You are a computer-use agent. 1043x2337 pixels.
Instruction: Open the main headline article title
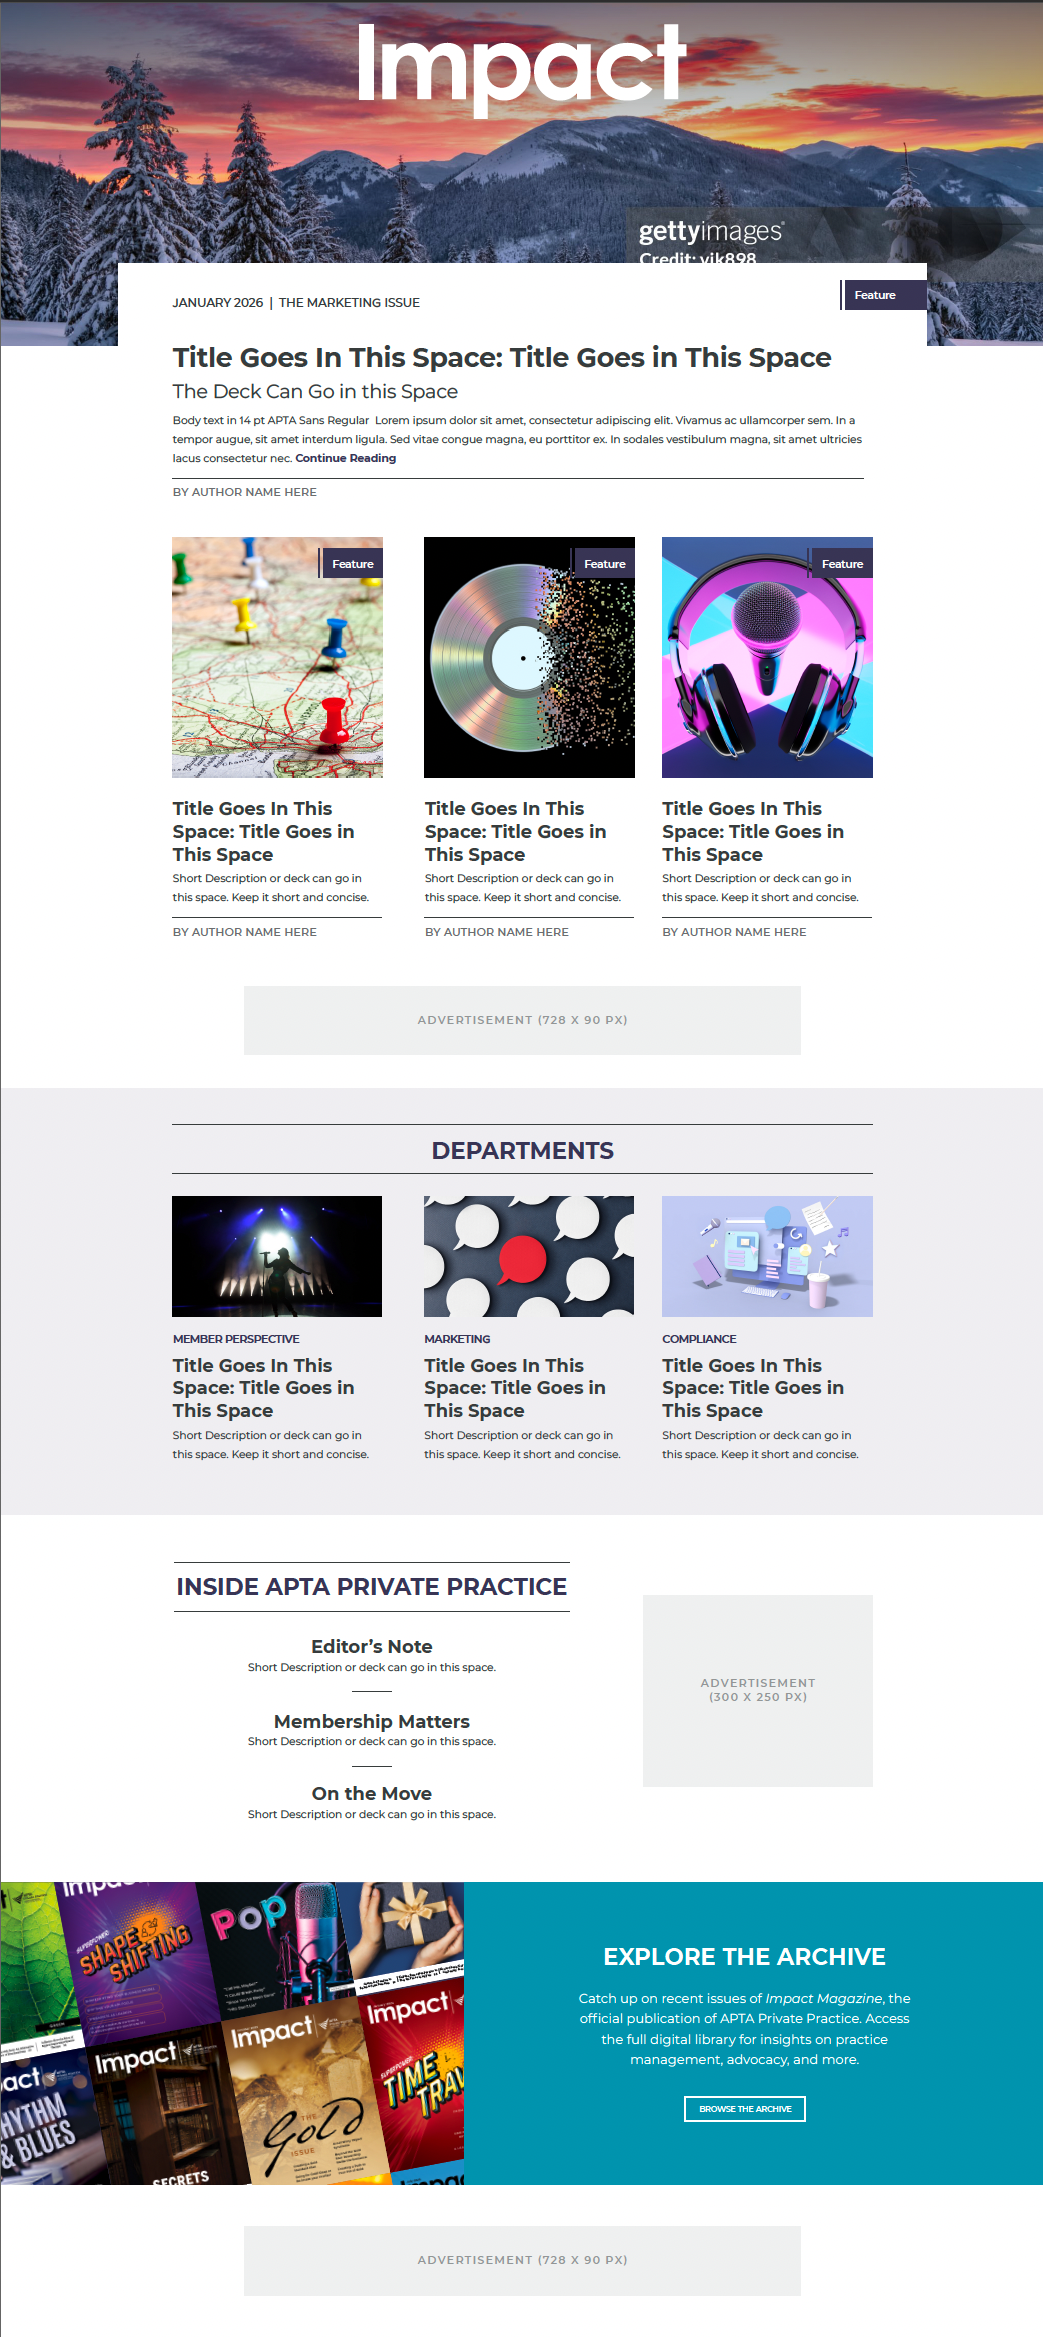(x=502, y=357)
